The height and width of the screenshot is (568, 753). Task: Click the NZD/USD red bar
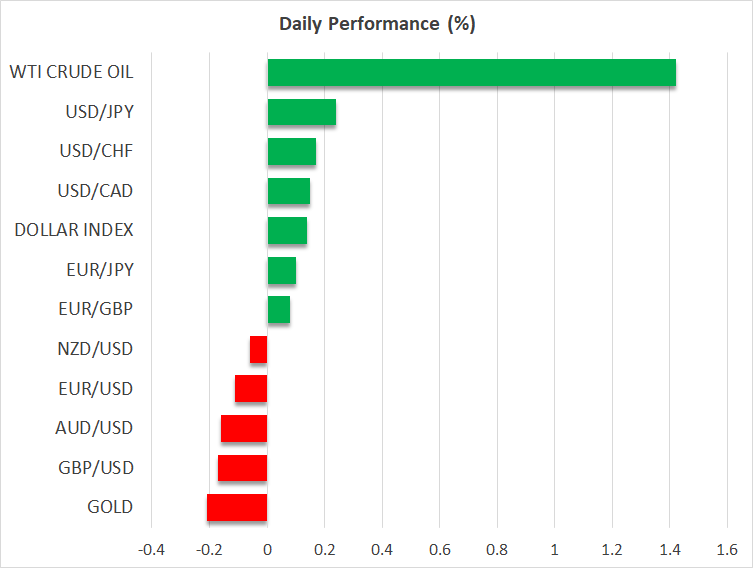[x=258, y=349]
